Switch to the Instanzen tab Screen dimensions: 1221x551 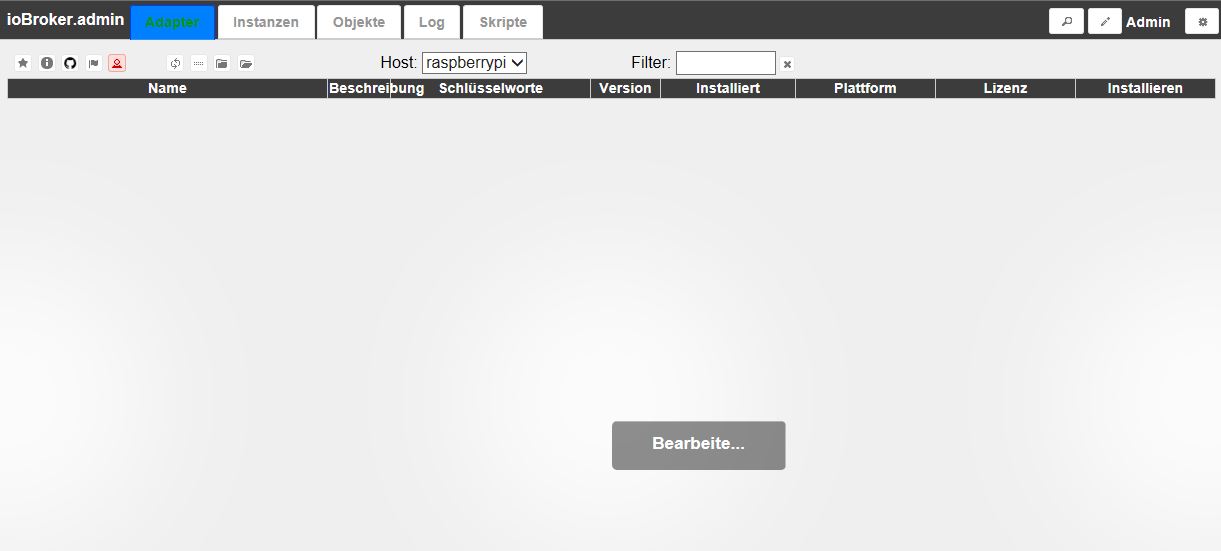[266, 22]
